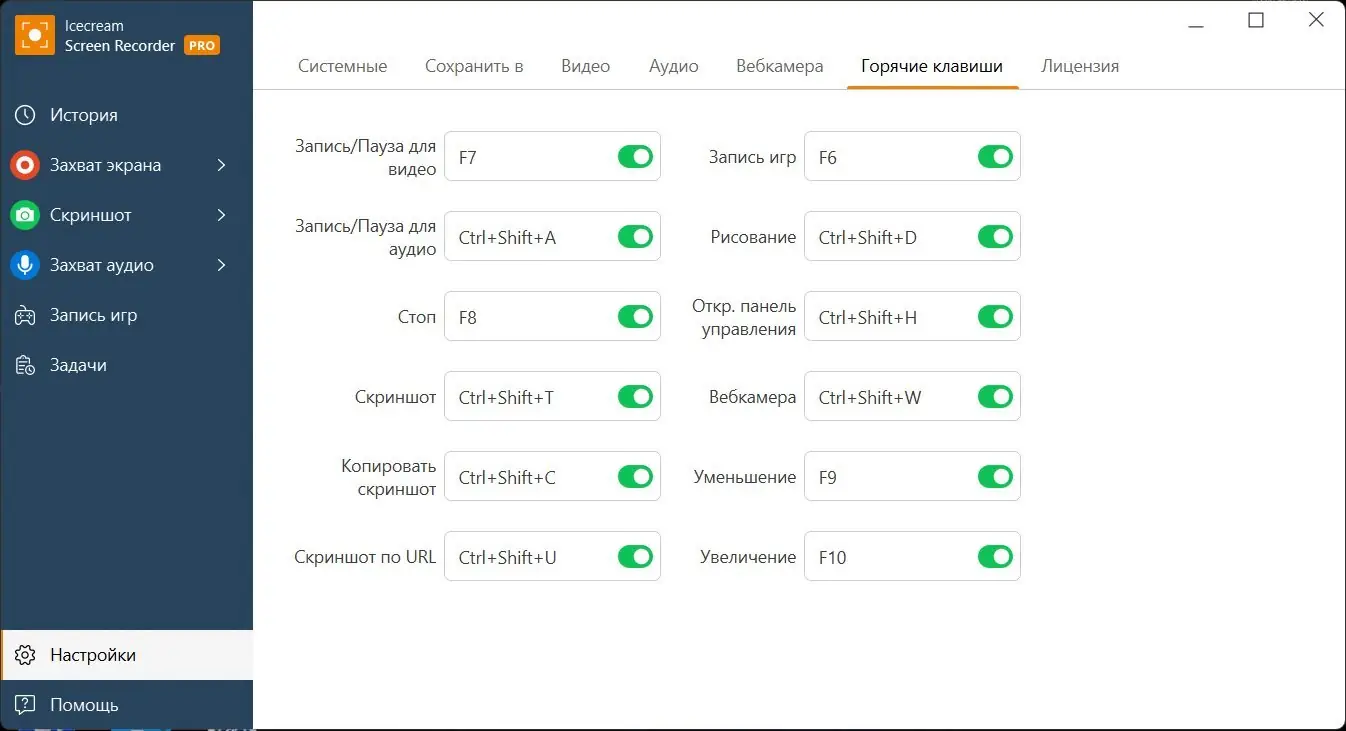Toggle off the Увеличение F10 switch

pos(995,556)
